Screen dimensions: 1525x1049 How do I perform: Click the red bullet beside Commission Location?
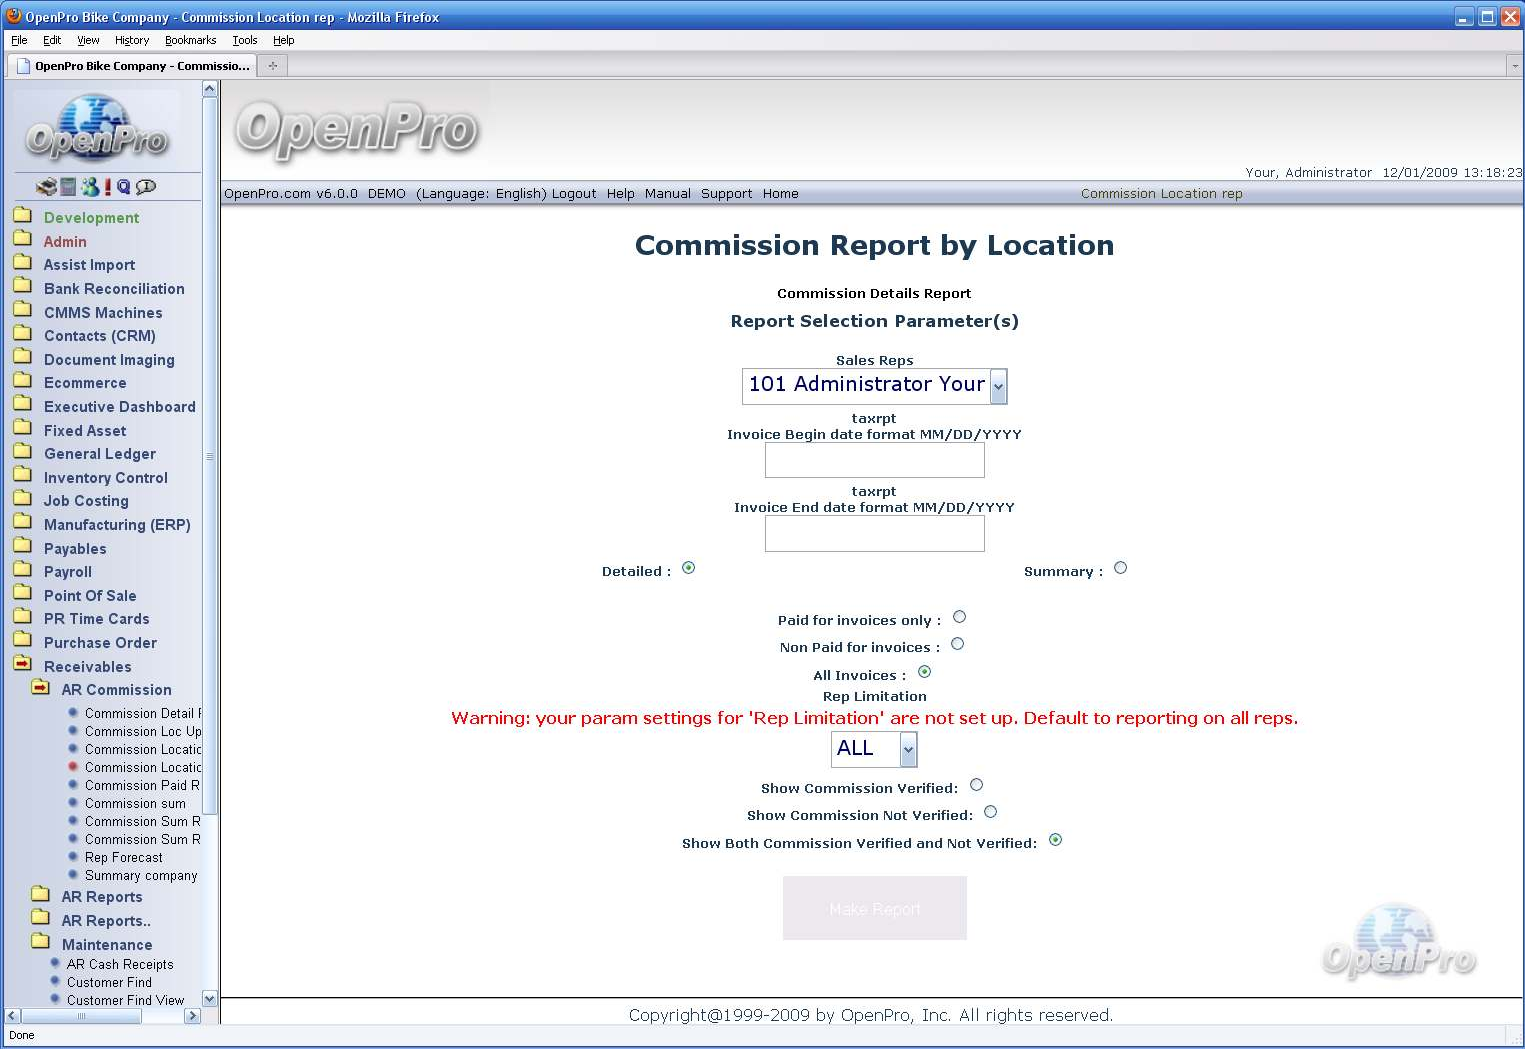click(73, 767)
